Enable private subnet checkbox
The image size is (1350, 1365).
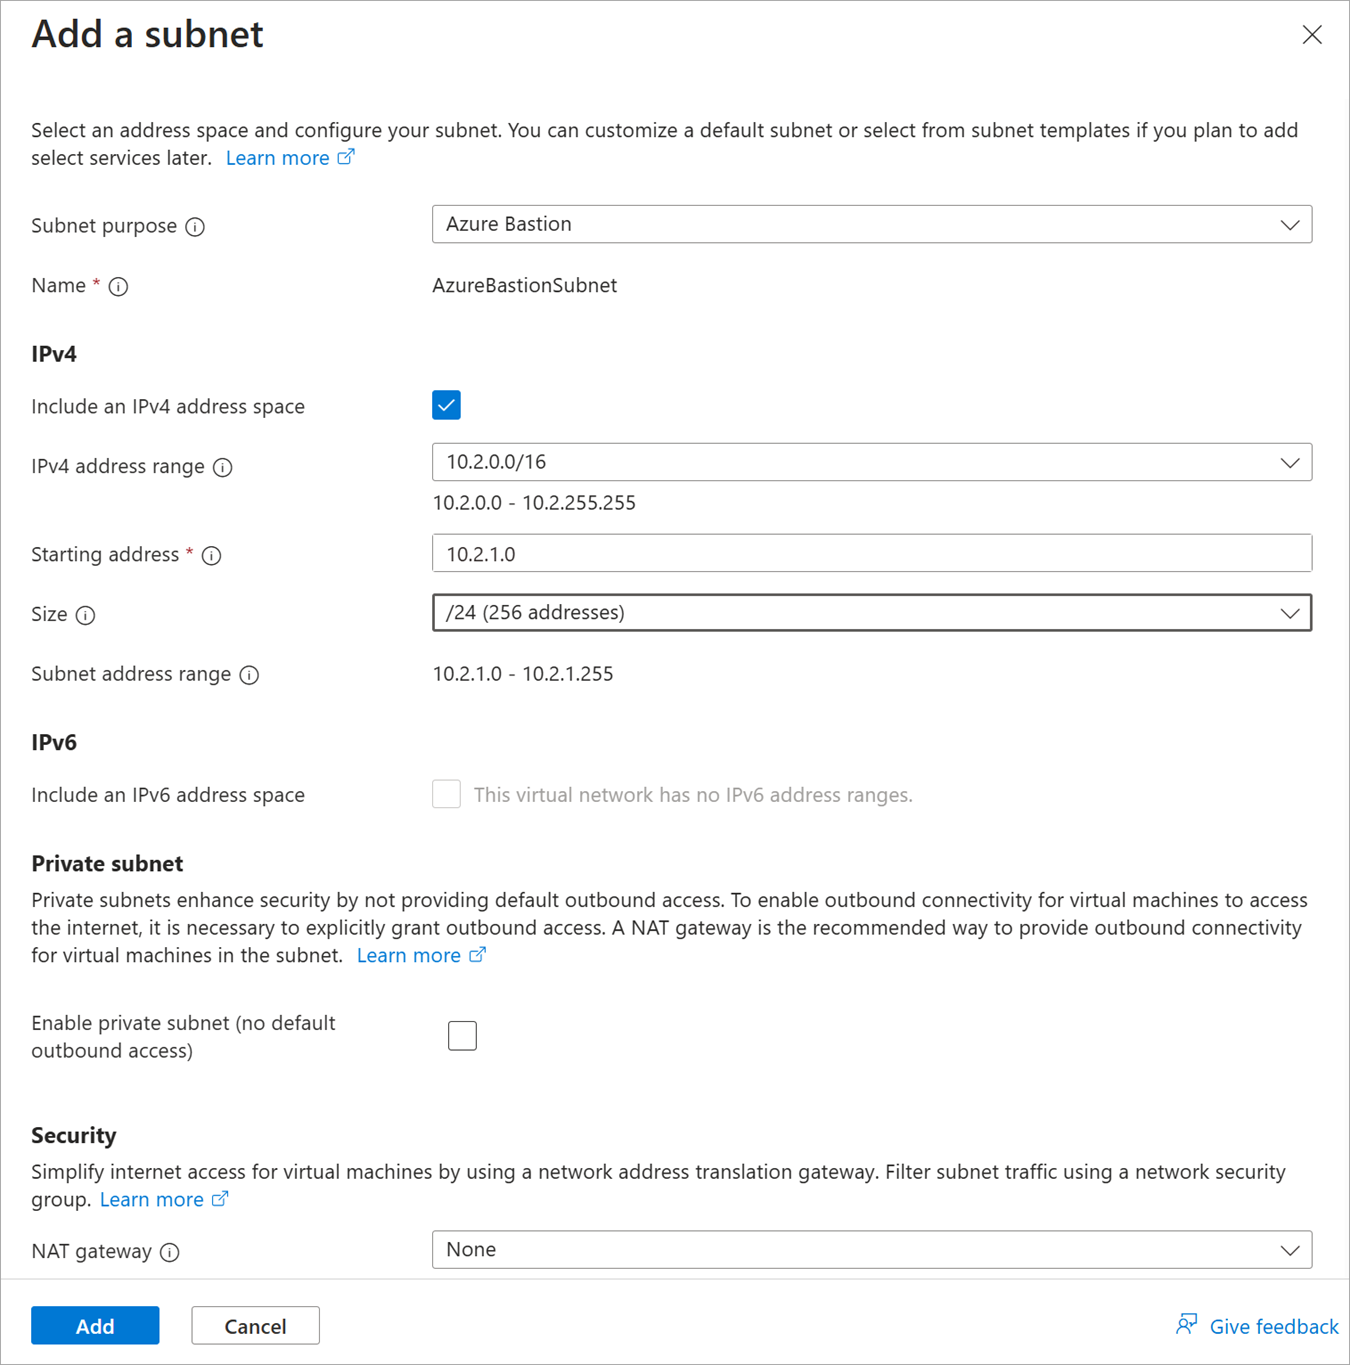pos(462,1036)
